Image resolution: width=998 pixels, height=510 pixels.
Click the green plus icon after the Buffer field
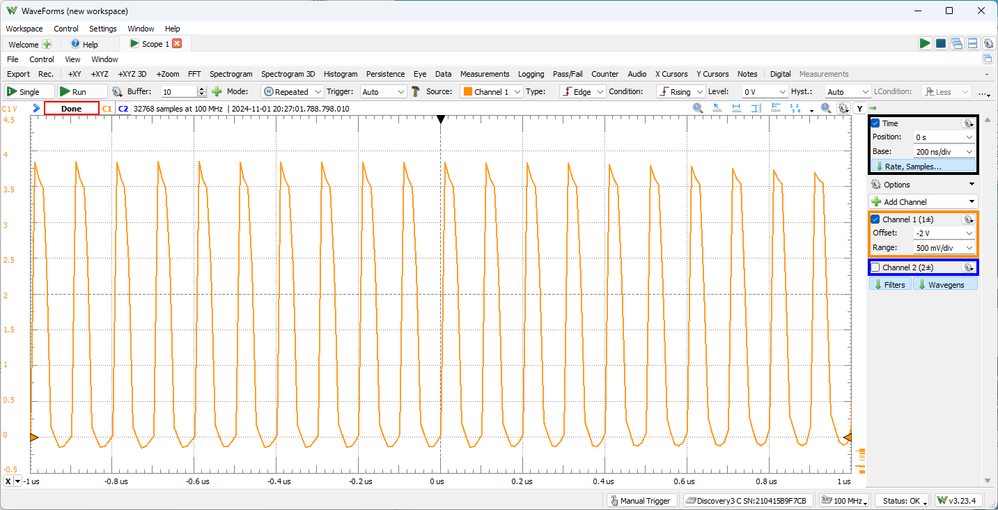tap(217, 92)
